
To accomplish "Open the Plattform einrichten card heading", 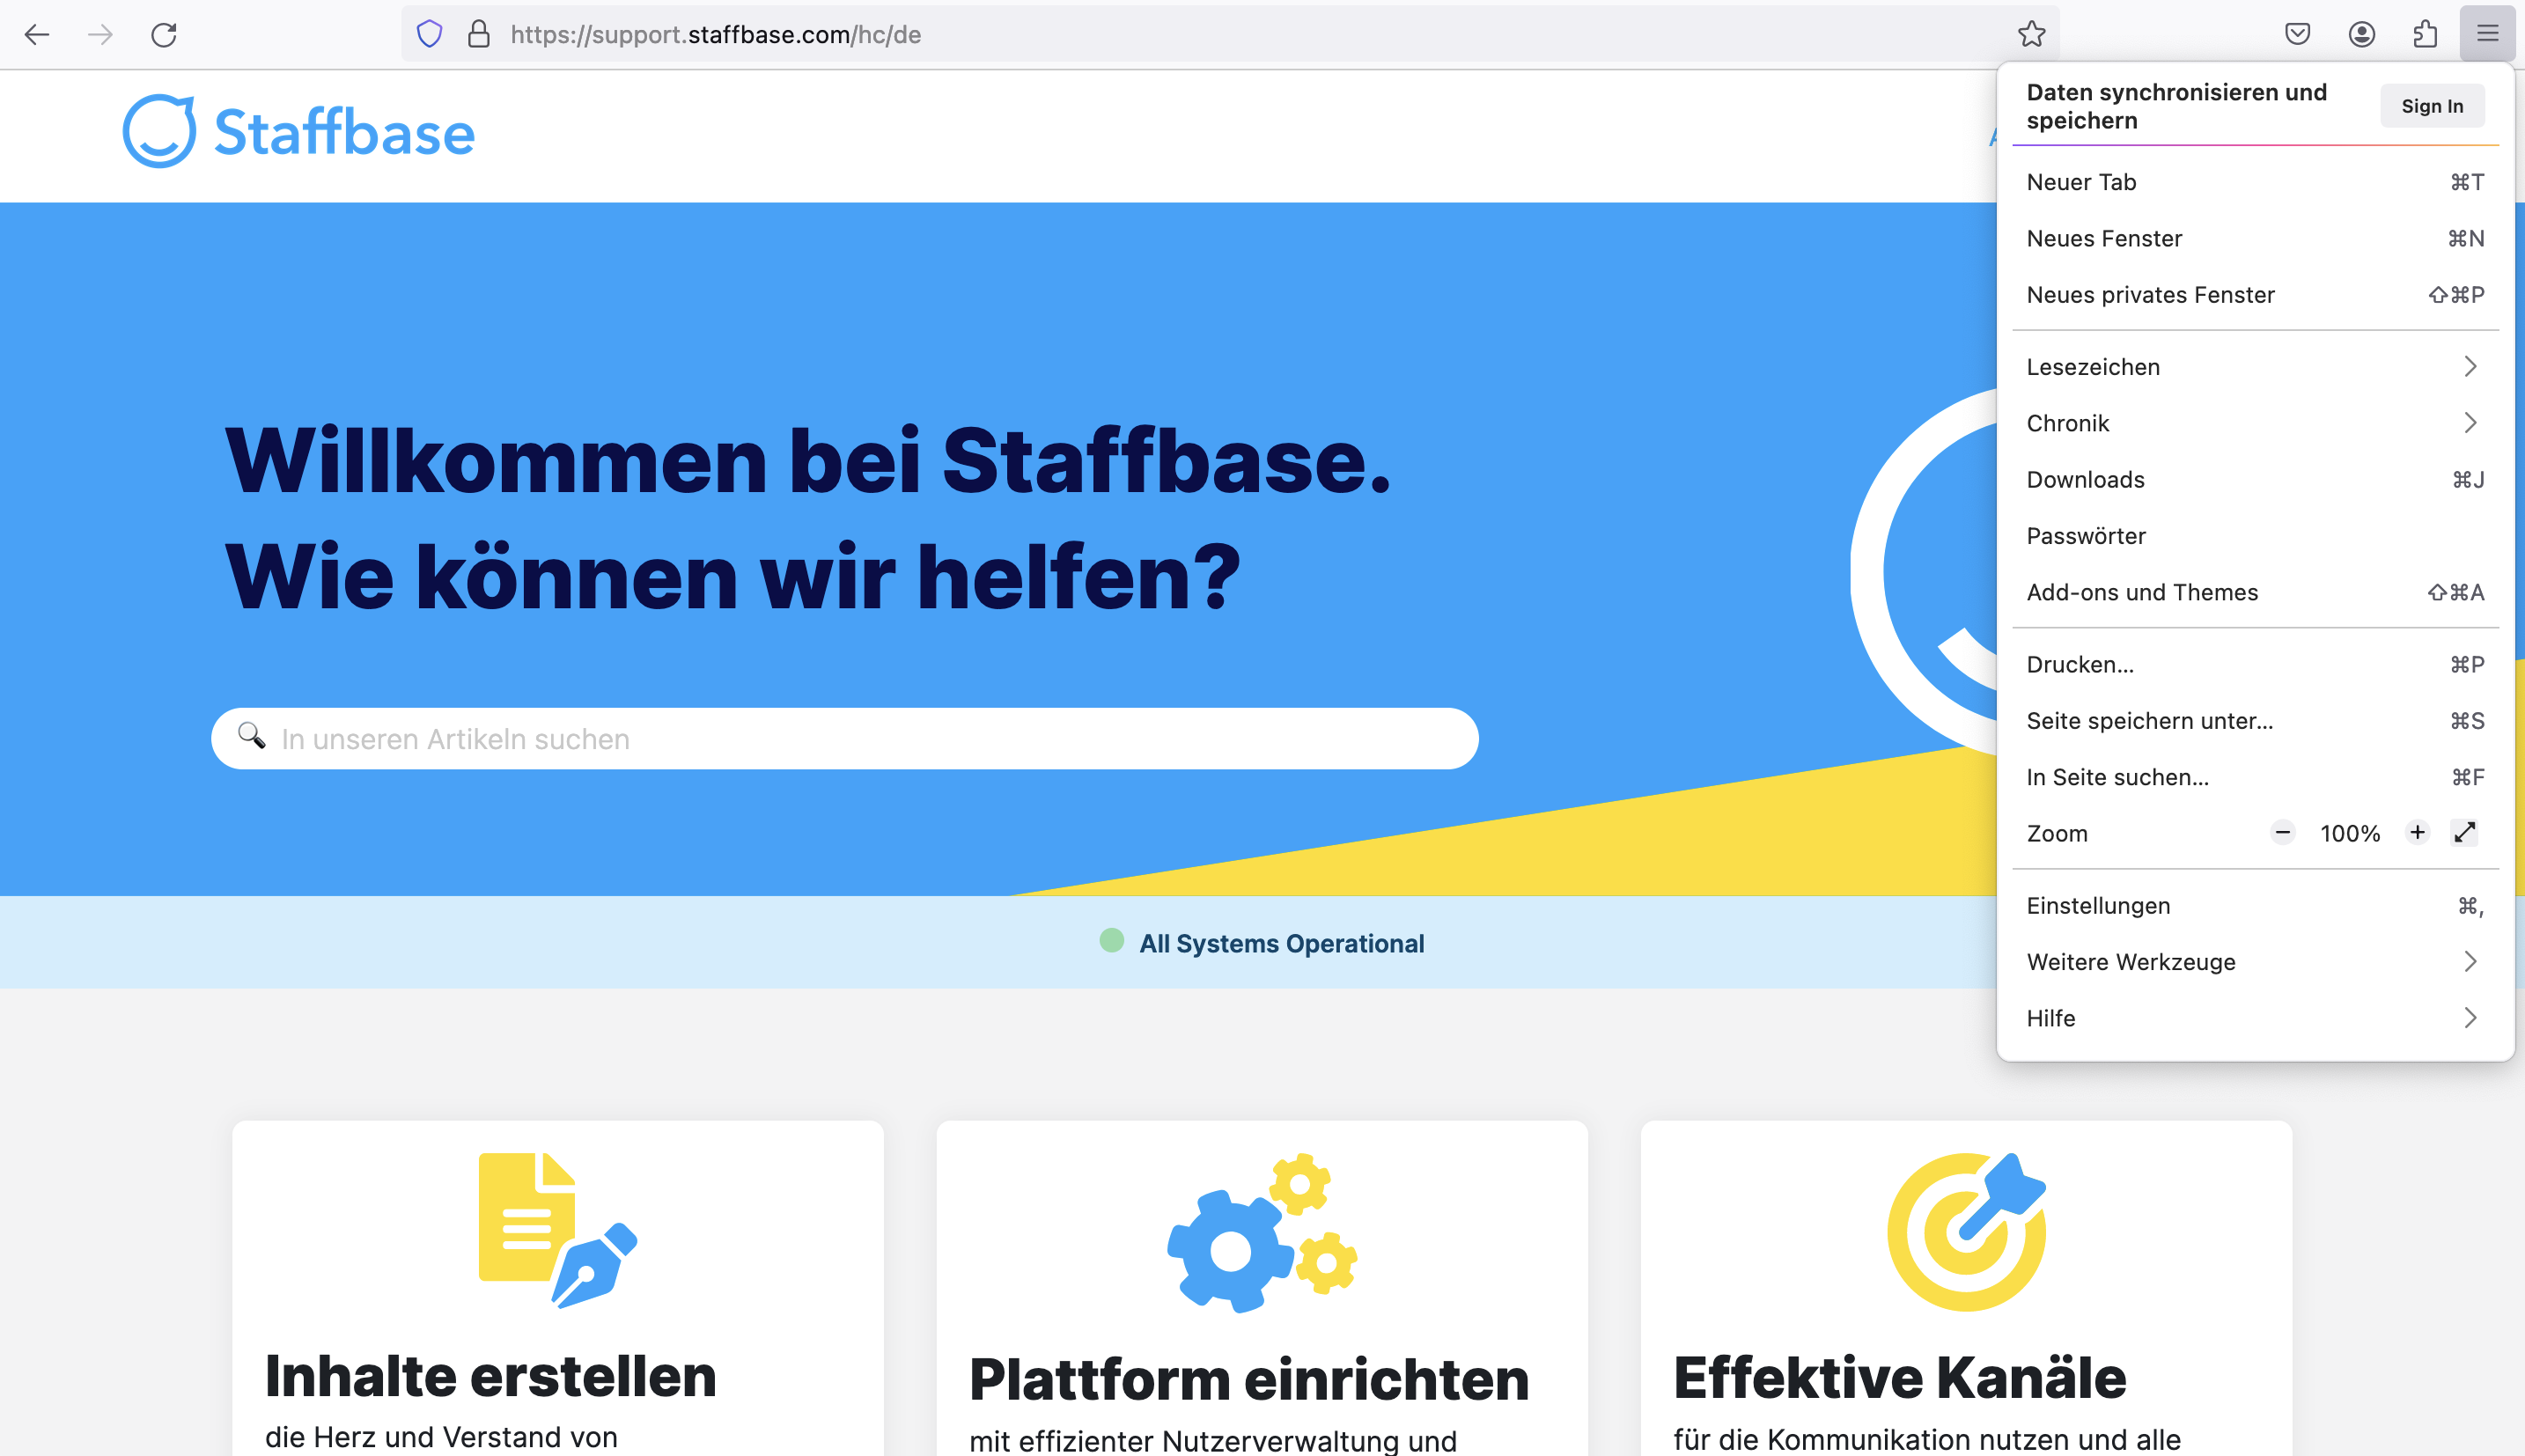I will [1249, 1379].
